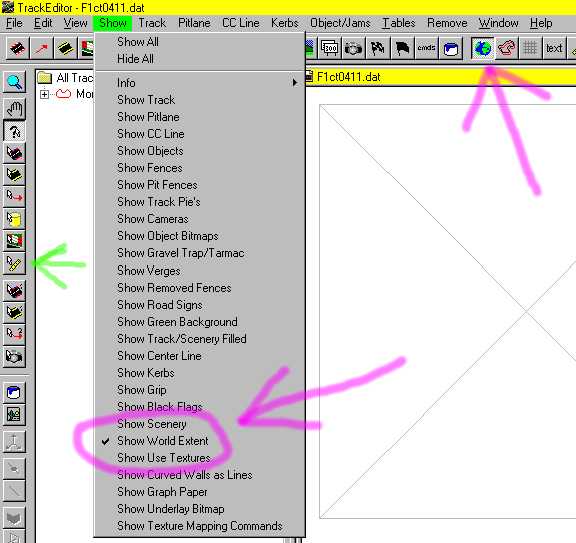Click the chequered flags toolbar icon

coord(378,48)
